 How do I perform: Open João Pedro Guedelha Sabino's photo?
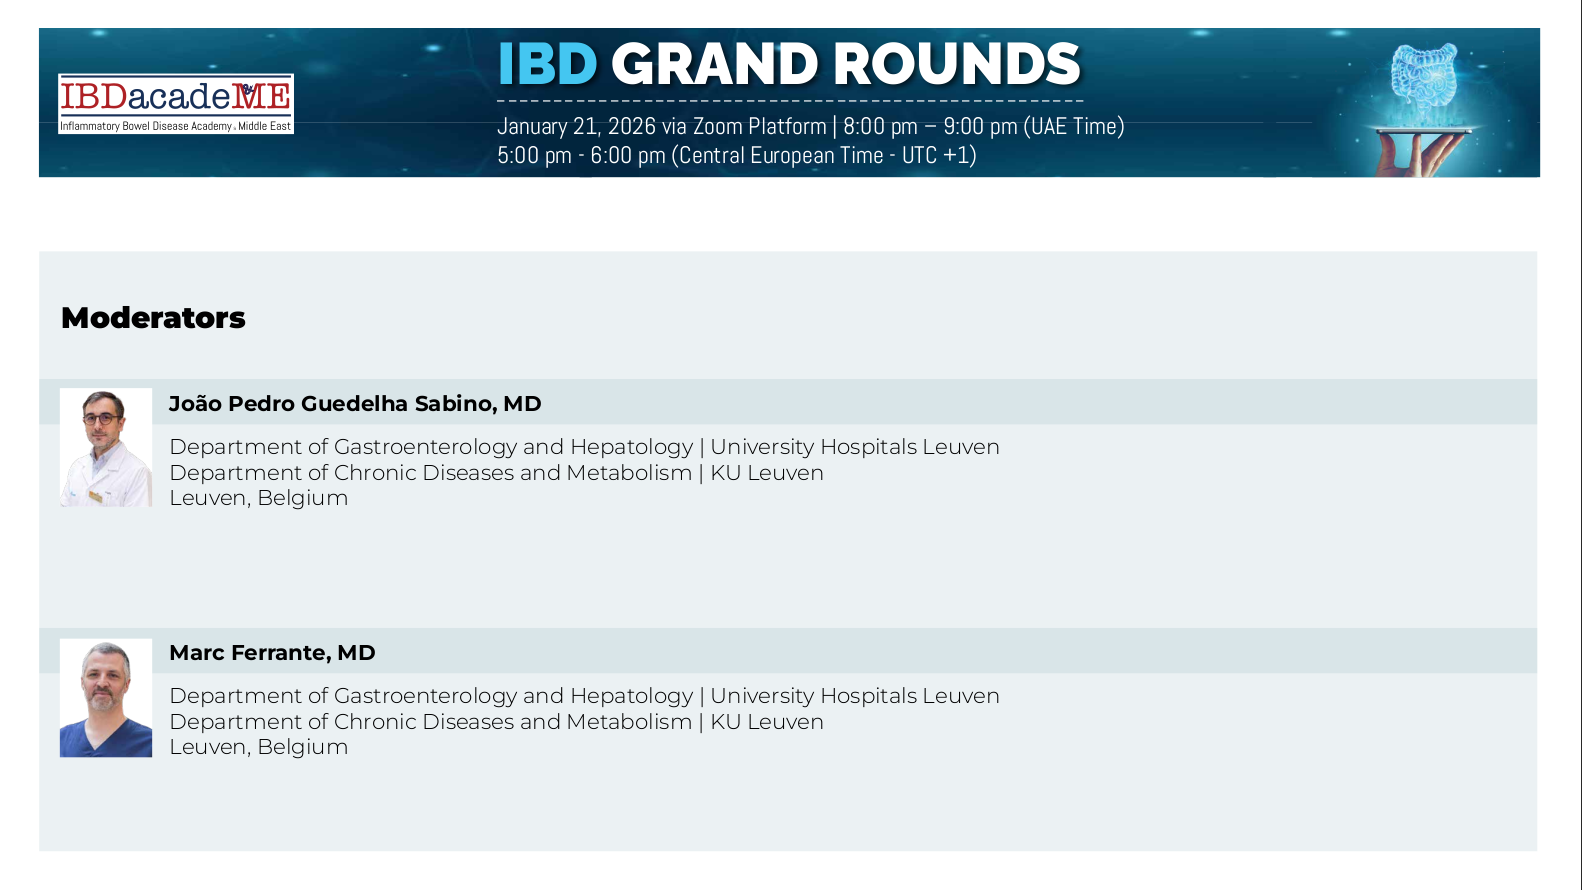[x=106, y=447]
